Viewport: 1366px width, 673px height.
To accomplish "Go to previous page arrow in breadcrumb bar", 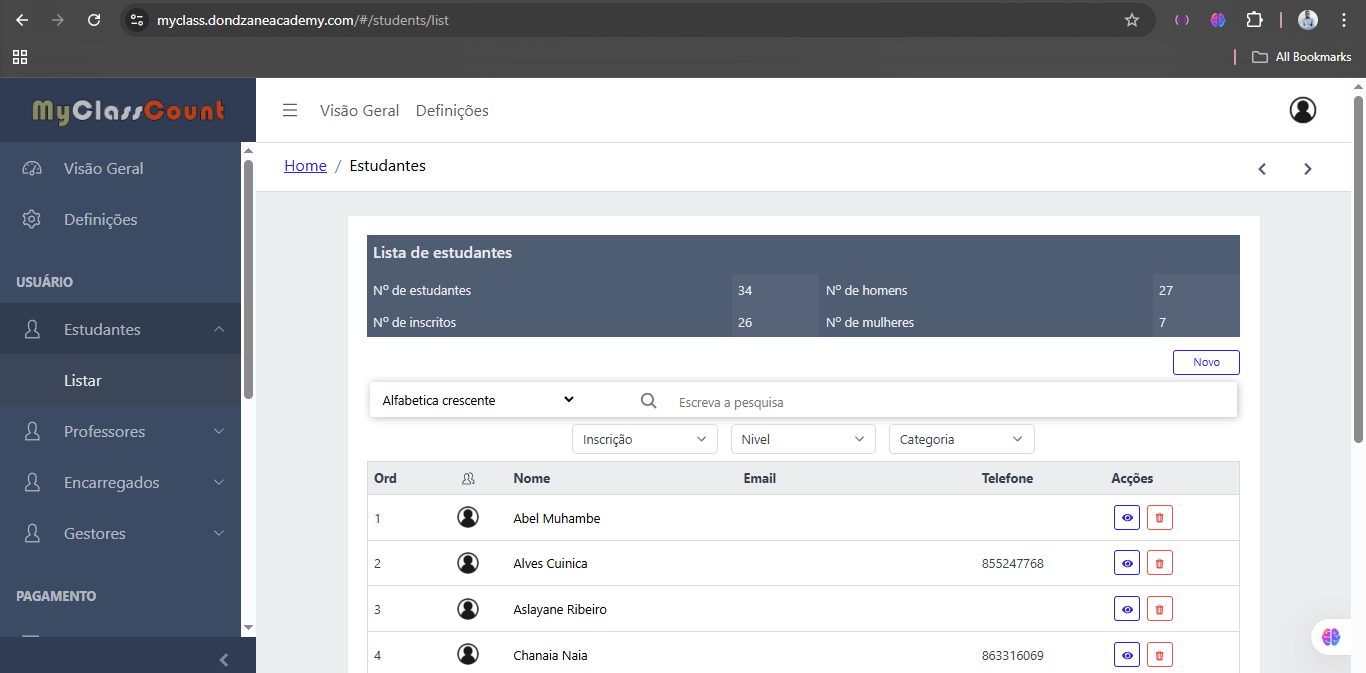I will (x=1262, y=169).
